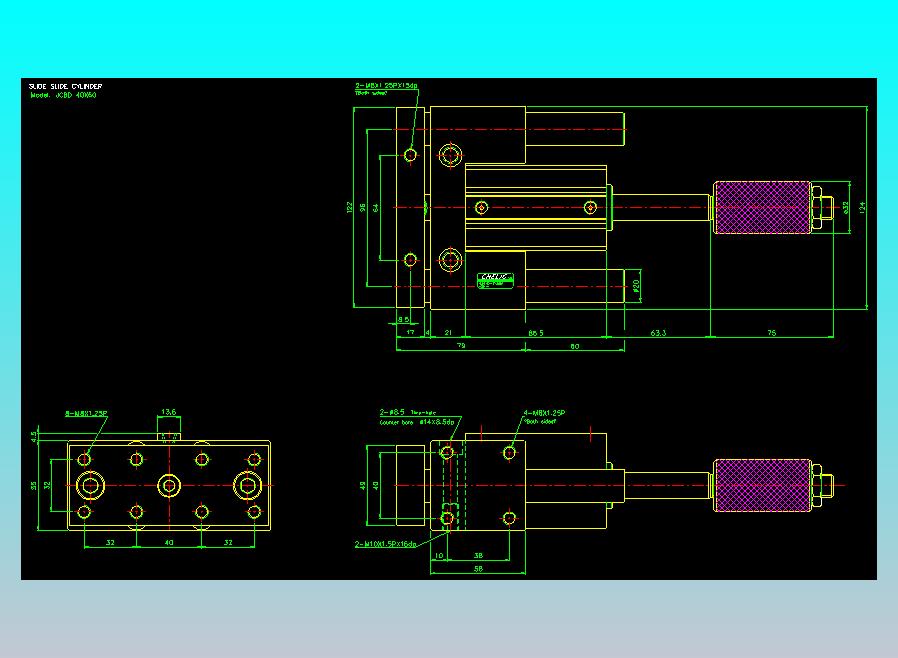The image size is (898, 658).
Task: Click the '58' width dimension
Action: pos(478,569)
